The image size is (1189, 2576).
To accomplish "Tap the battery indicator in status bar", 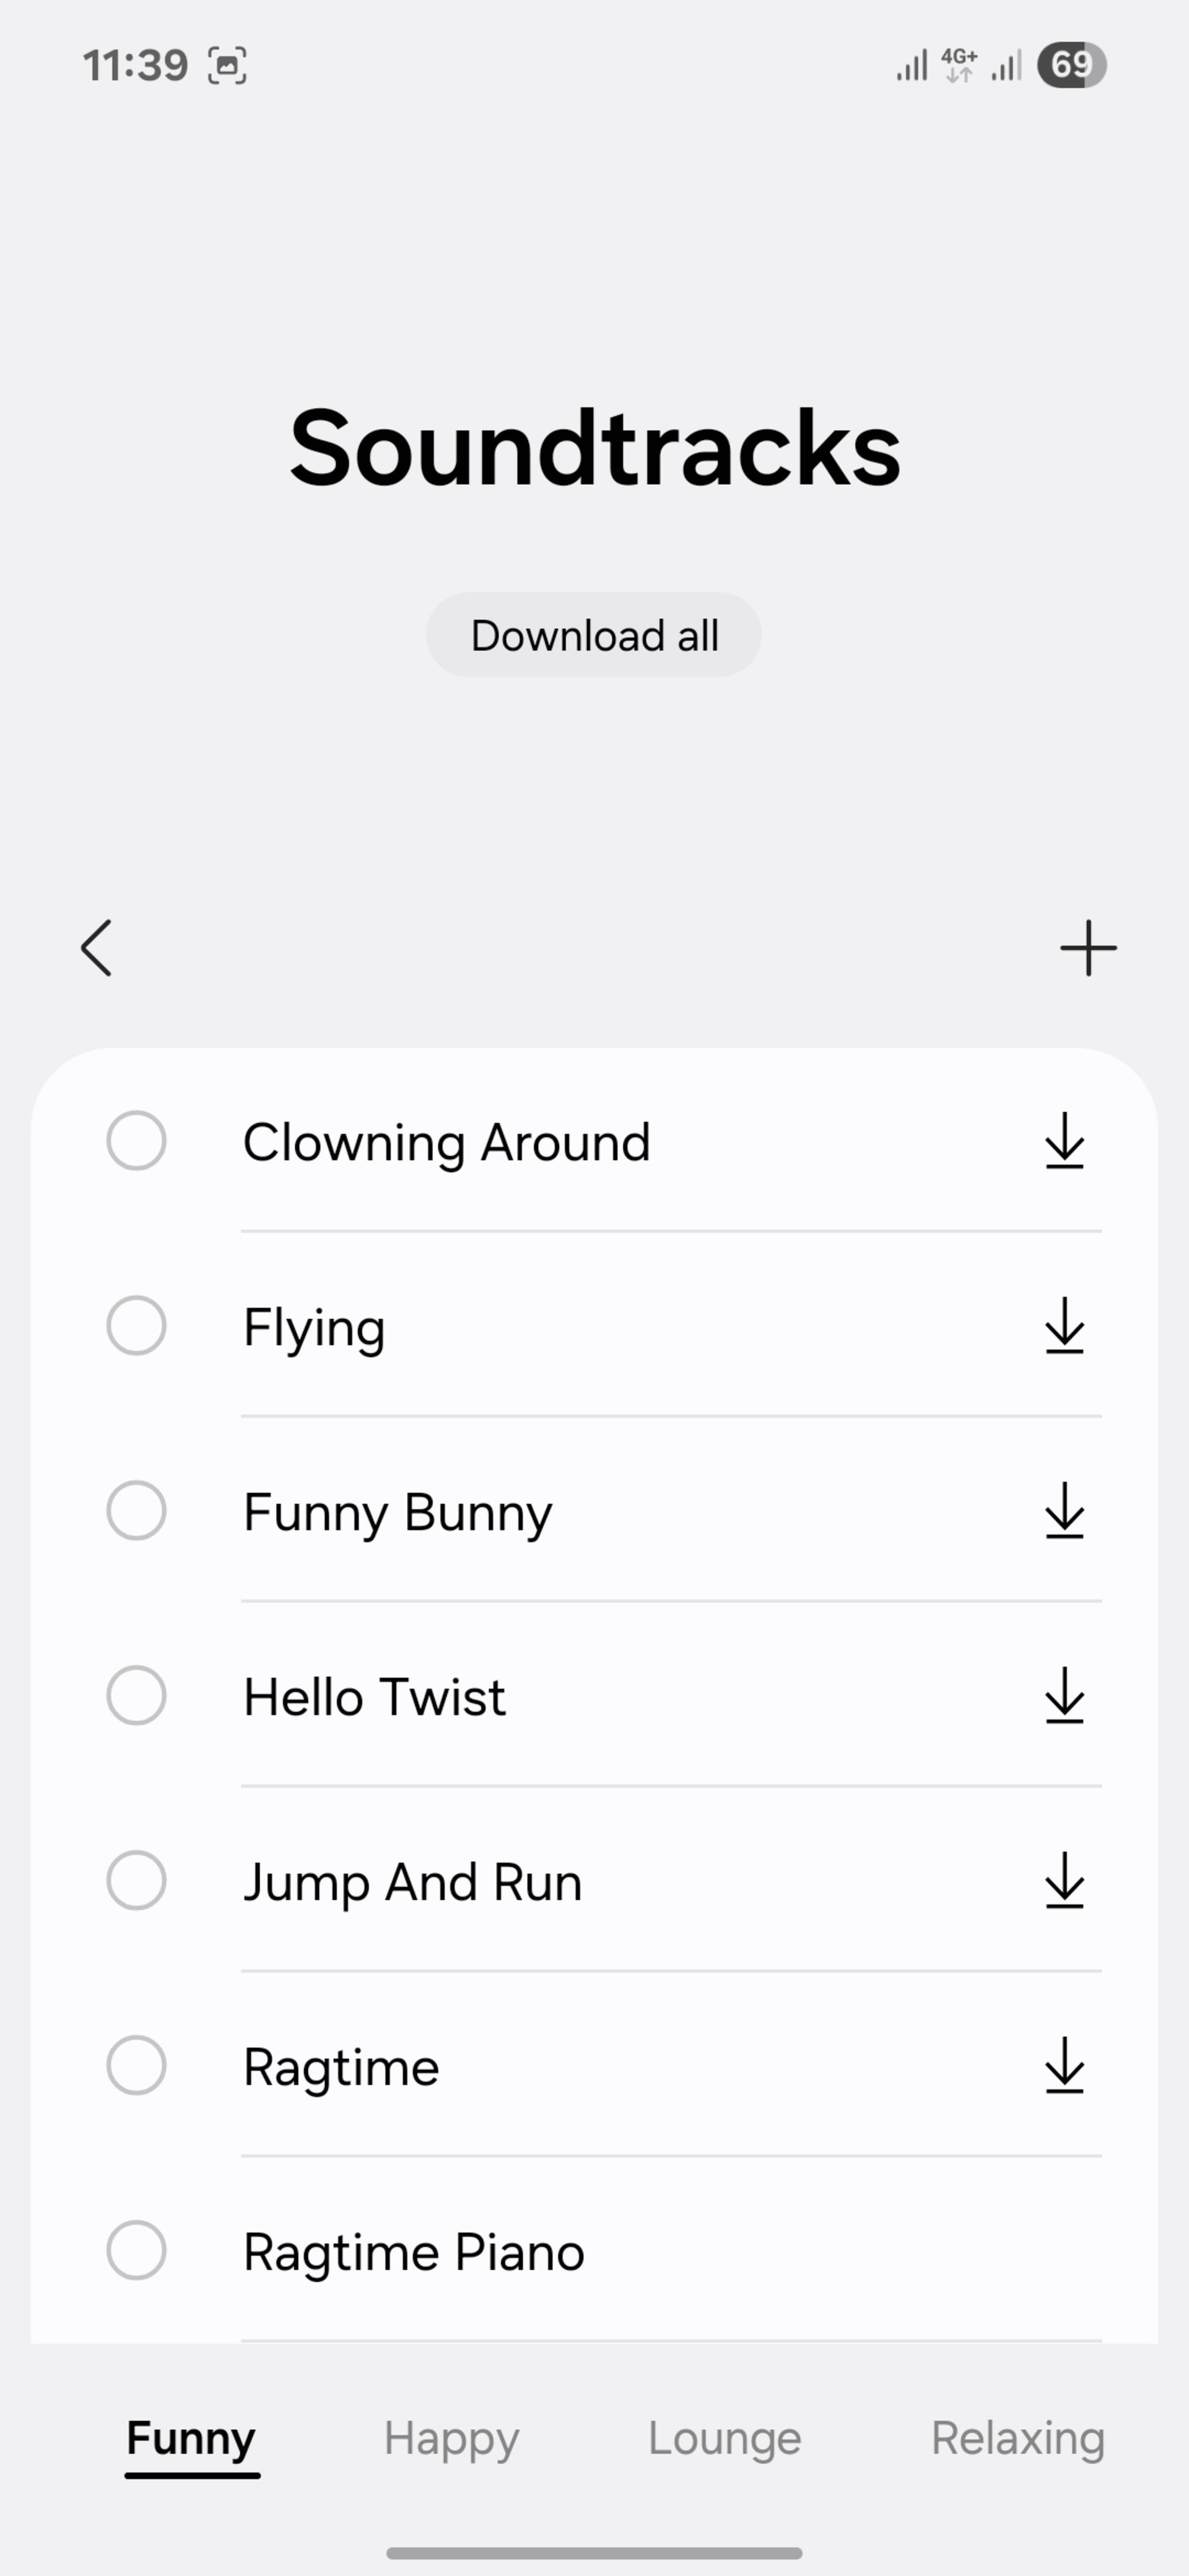I will pos(1071,65).
